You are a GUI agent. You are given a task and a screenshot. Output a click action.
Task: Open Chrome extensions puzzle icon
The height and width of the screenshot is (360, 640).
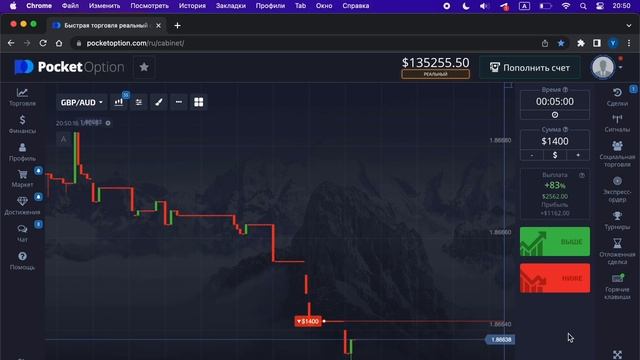pyautogui.click(x=580, y=43)
